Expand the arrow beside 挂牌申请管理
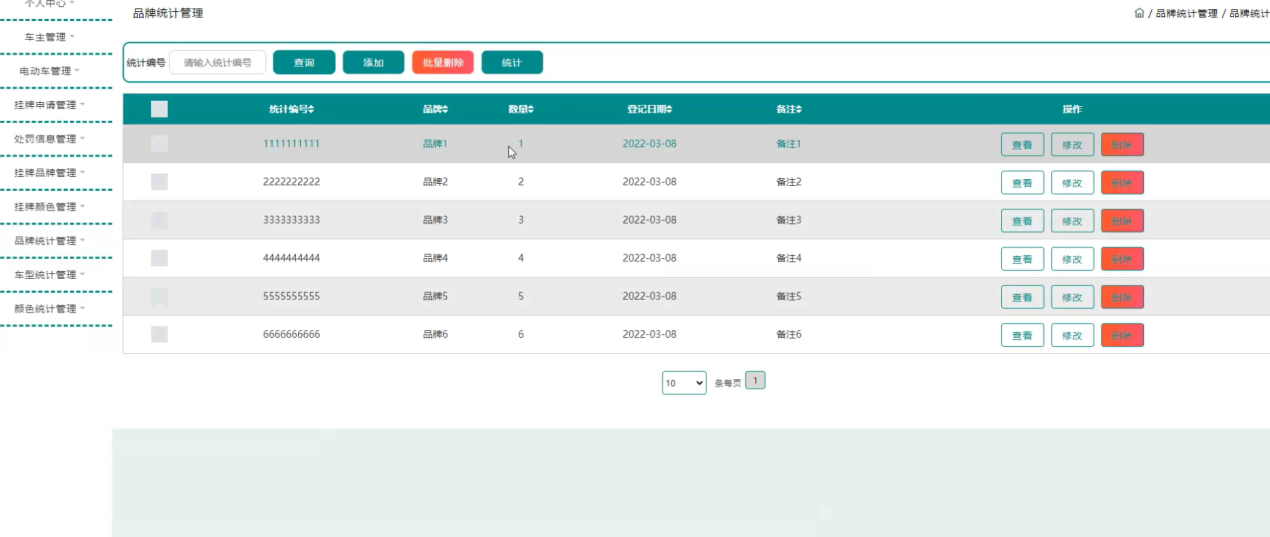Screen dimensions: 1270x537 (82, 105)
